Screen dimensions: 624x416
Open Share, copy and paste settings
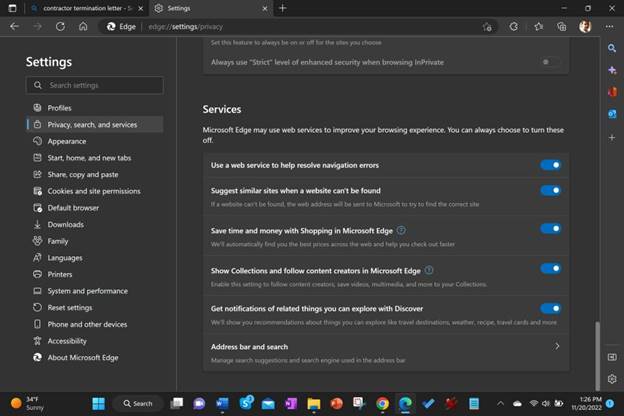tap(95, 175)
